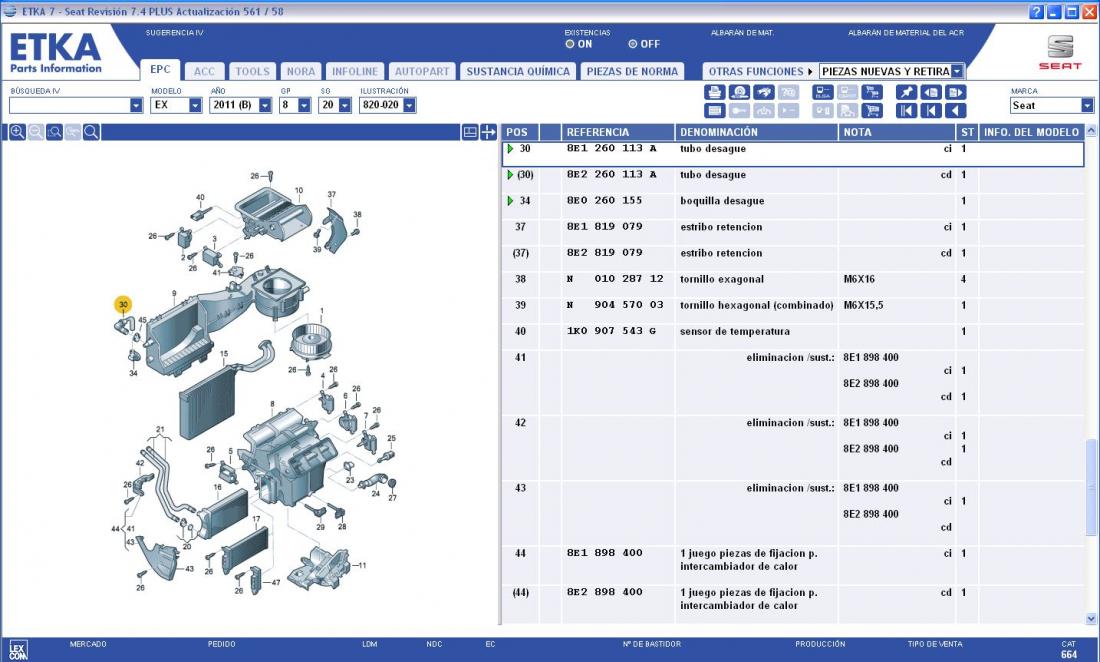Click the print icon in the toolbar
The height and width of the screenshot is (662, 1100).
[714, 93]
